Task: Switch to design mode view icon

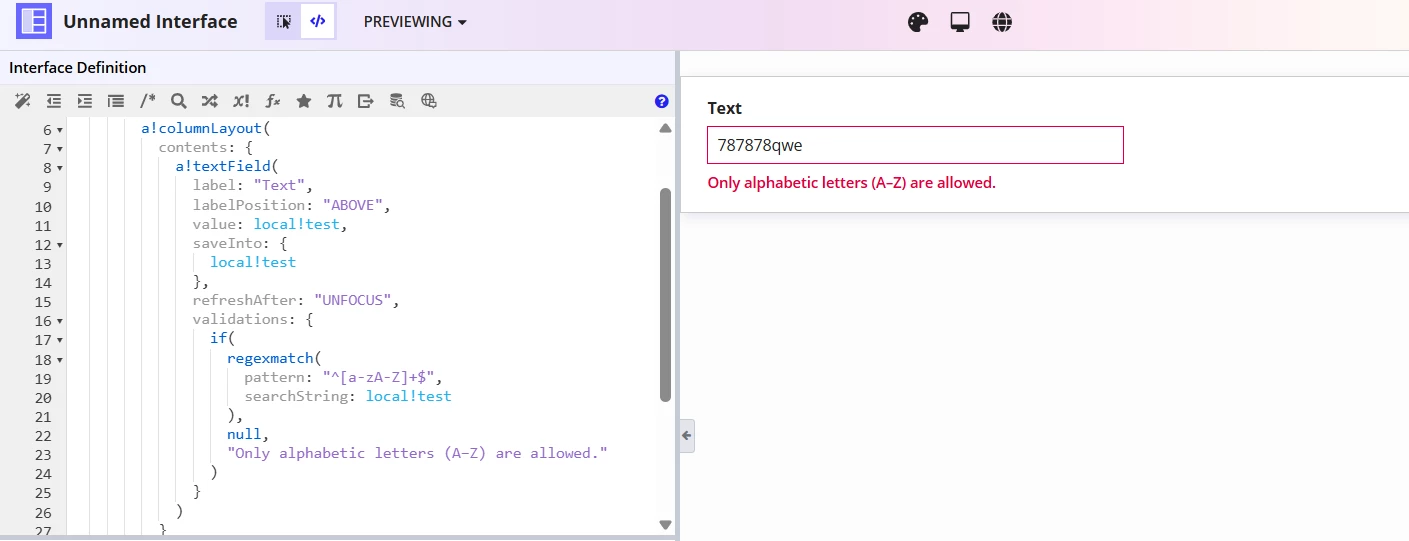Action: click(x=283, y=21)
